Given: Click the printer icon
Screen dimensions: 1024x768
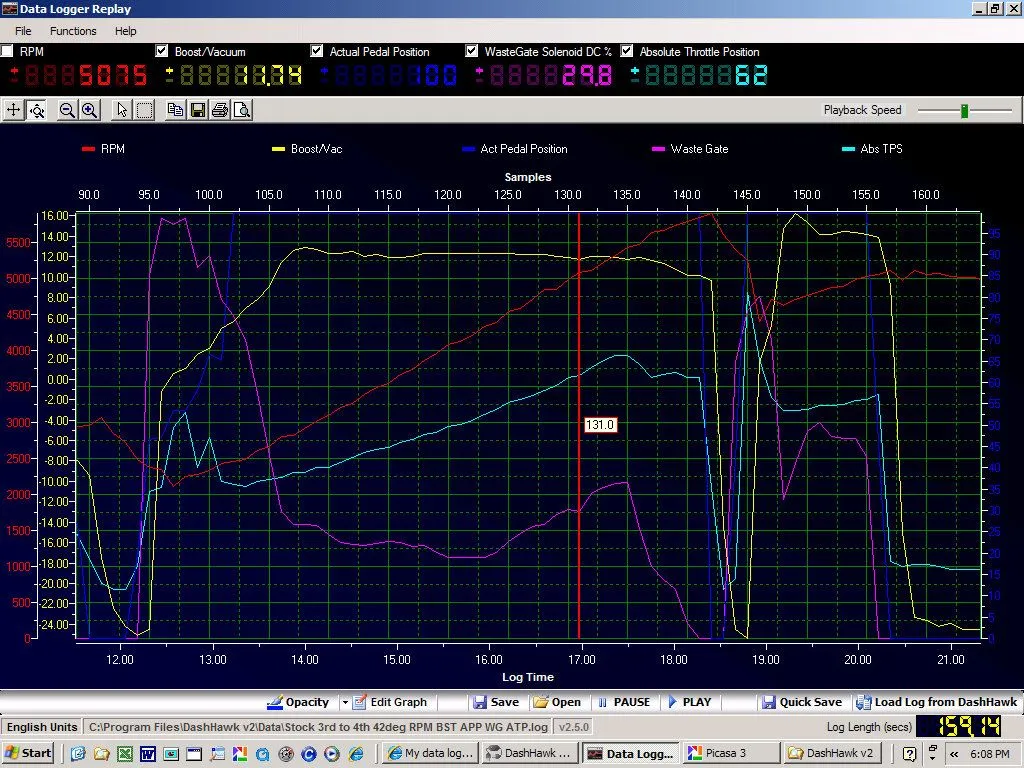Looking at the screenshot, I should point(220,110).
